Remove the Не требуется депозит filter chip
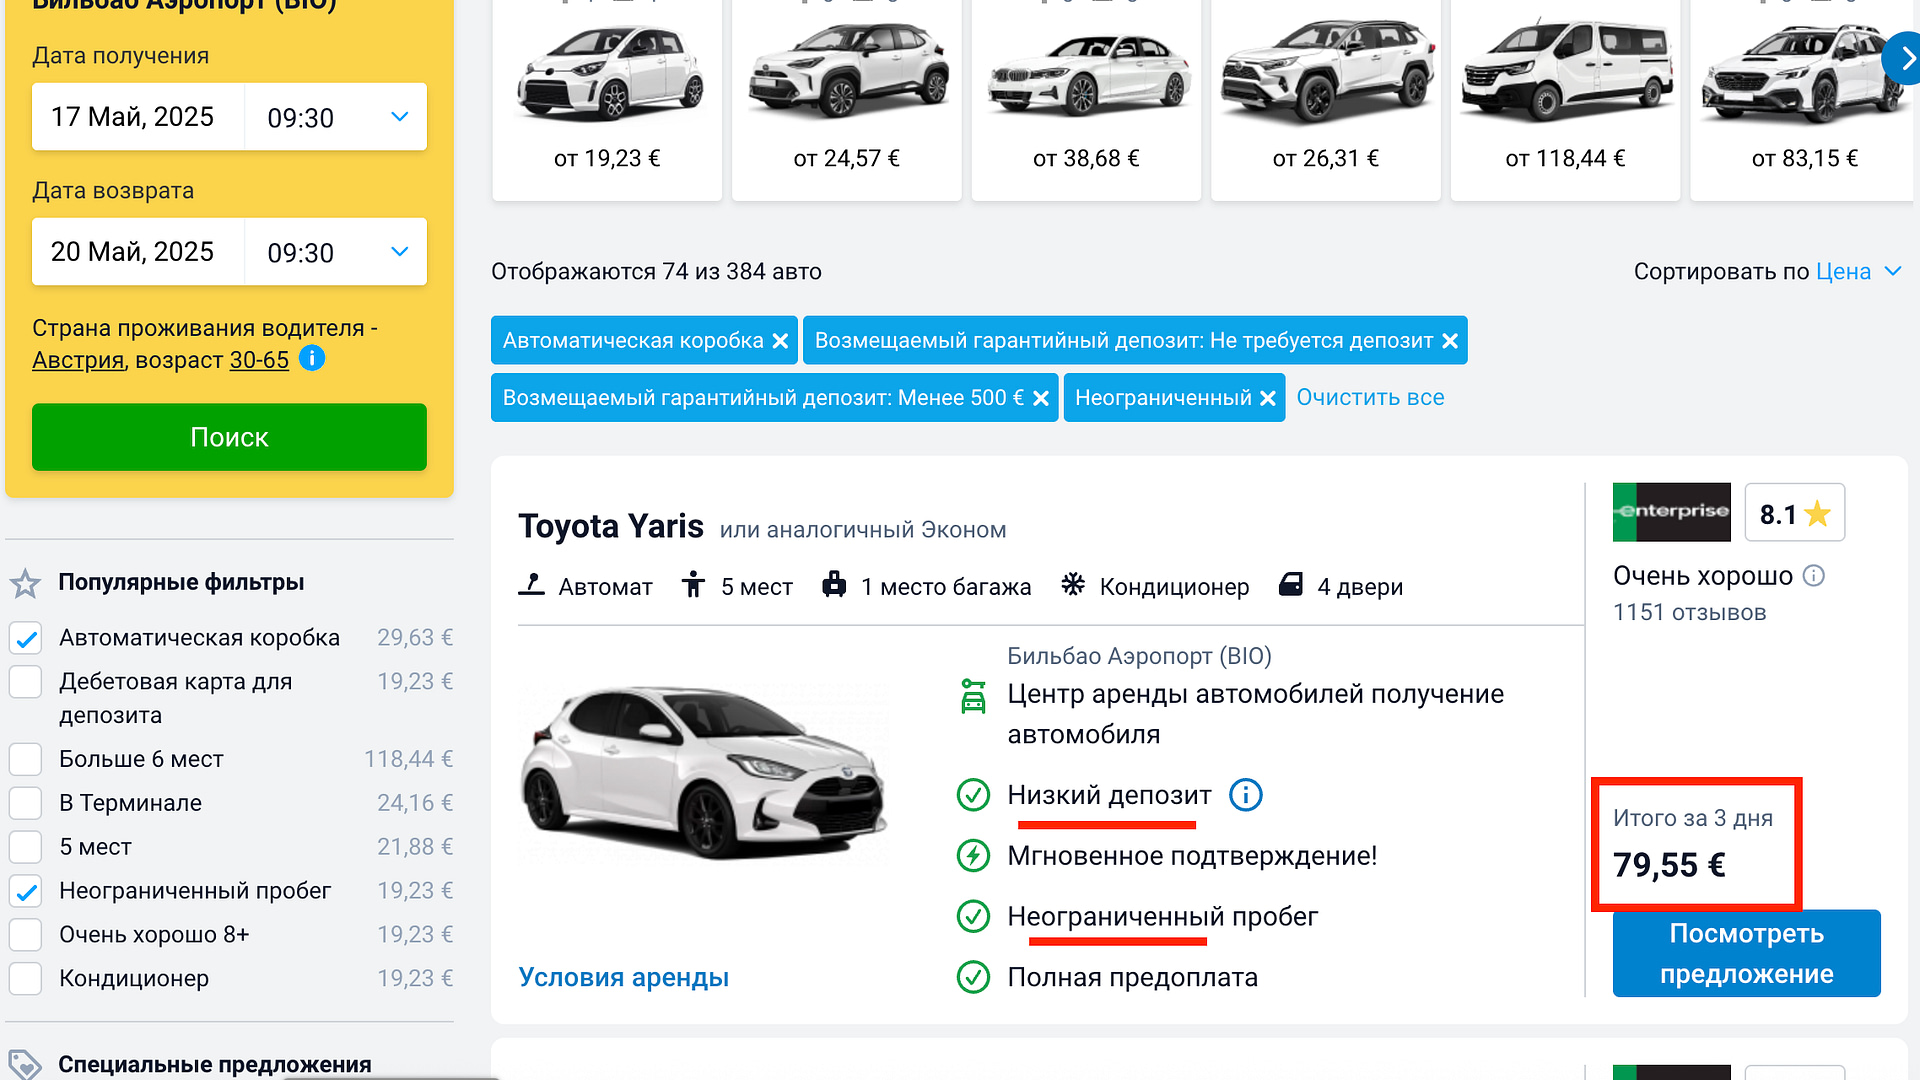The width and height of the screenshot is (1920, 1080). [1450, 342]
